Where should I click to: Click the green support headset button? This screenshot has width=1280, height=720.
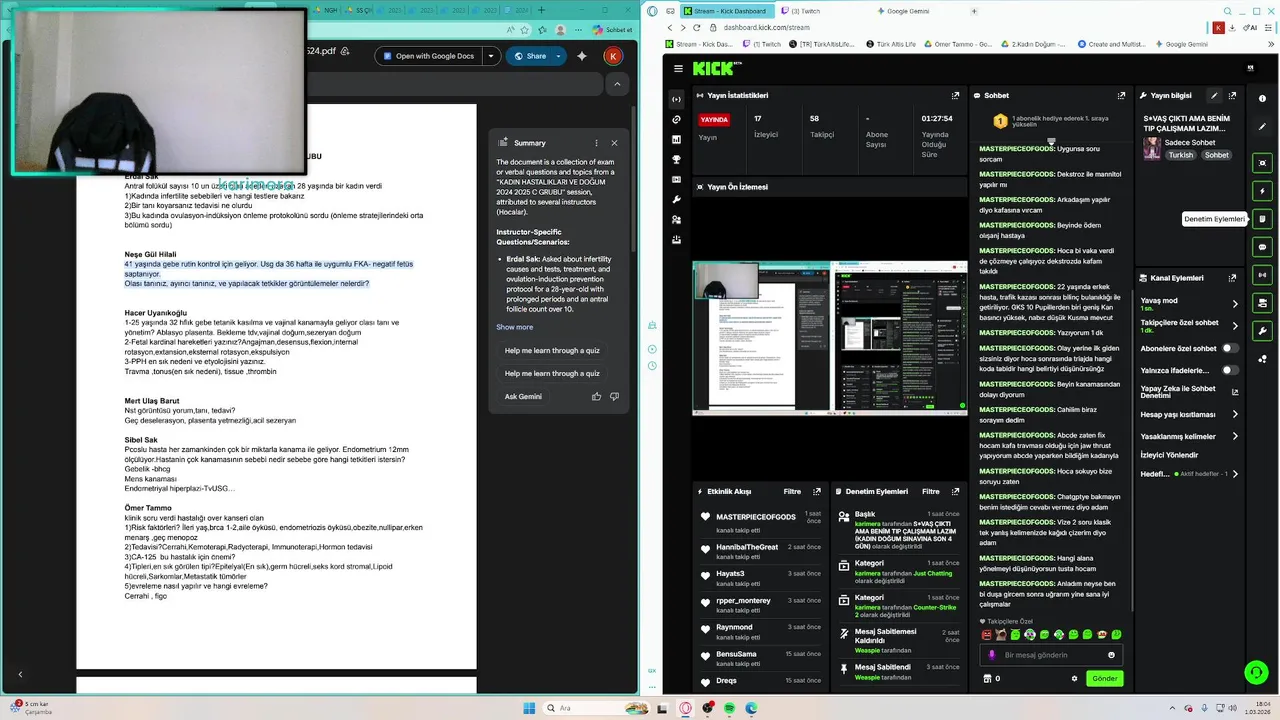tap(1256, 672)
